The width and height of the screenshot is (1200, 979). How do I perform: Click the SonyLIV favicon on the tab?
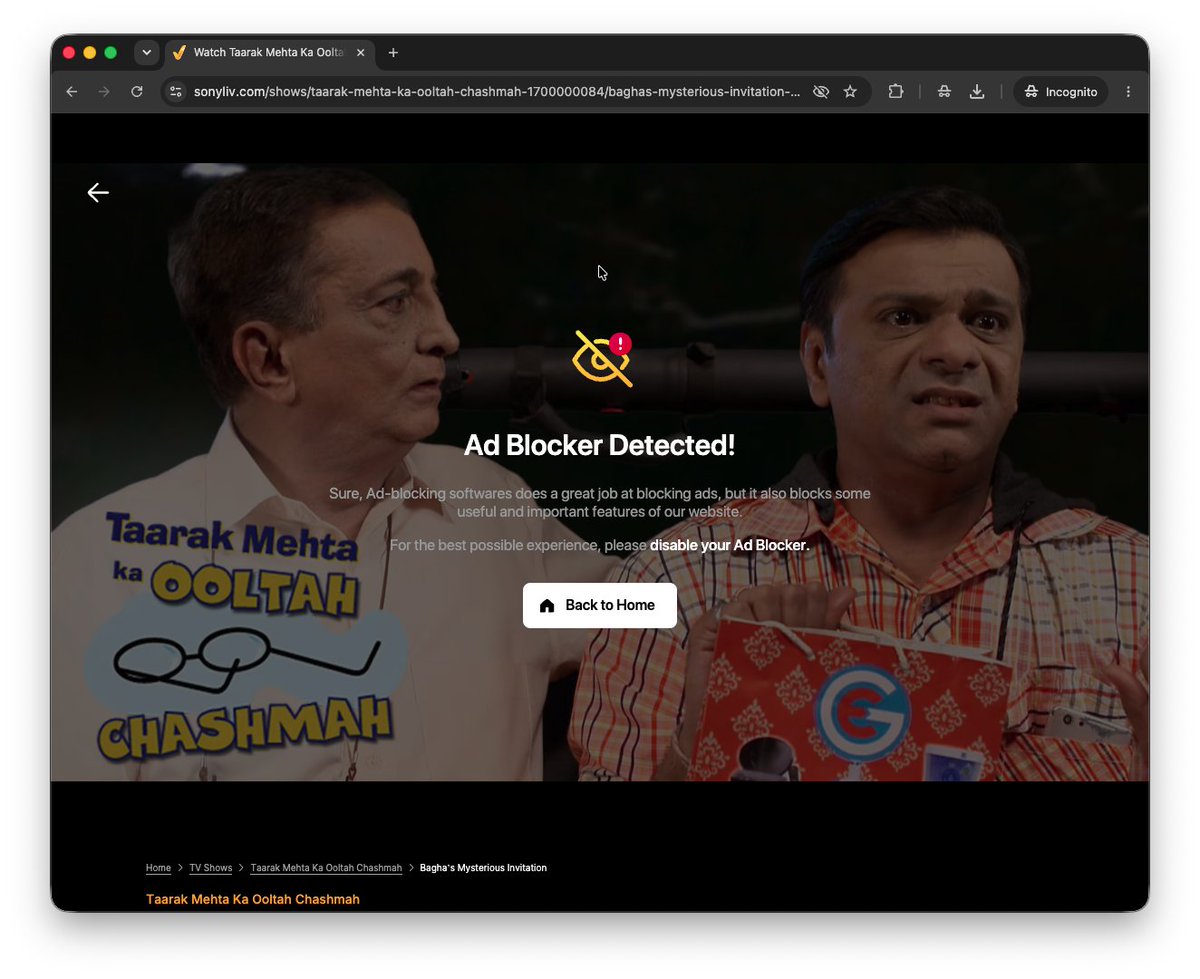click(x=180, y=53)
